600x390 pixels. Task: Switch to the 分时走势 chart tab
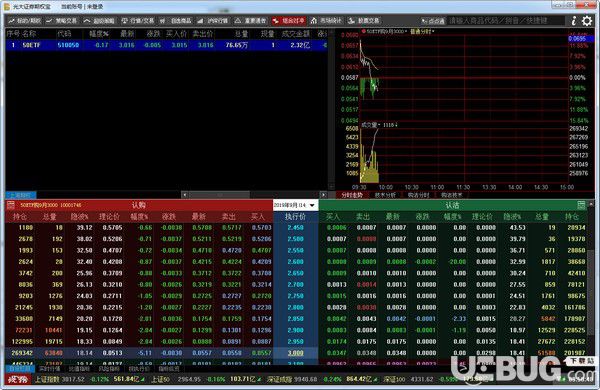pyautogui.click(x=352, y=195)
